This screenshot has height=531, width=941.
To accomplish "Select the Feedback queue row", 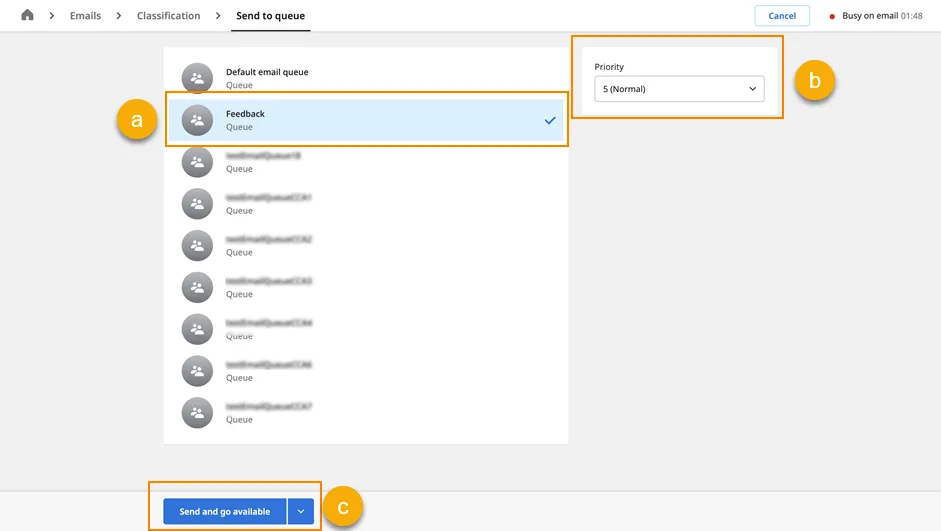I will point(366,120).
